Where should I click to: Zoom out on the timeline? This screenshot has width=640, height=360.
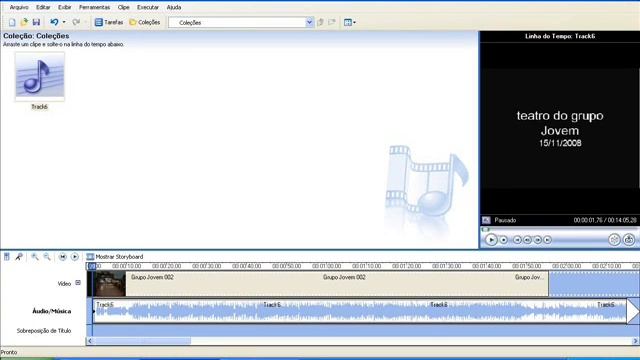click(47, 257)
